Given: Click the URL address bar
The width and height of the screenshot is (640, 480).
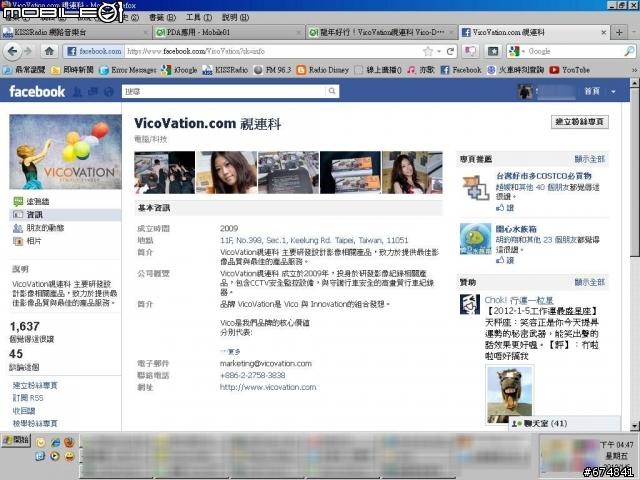Looking at the screenshot, I should (x=273, y=51).
